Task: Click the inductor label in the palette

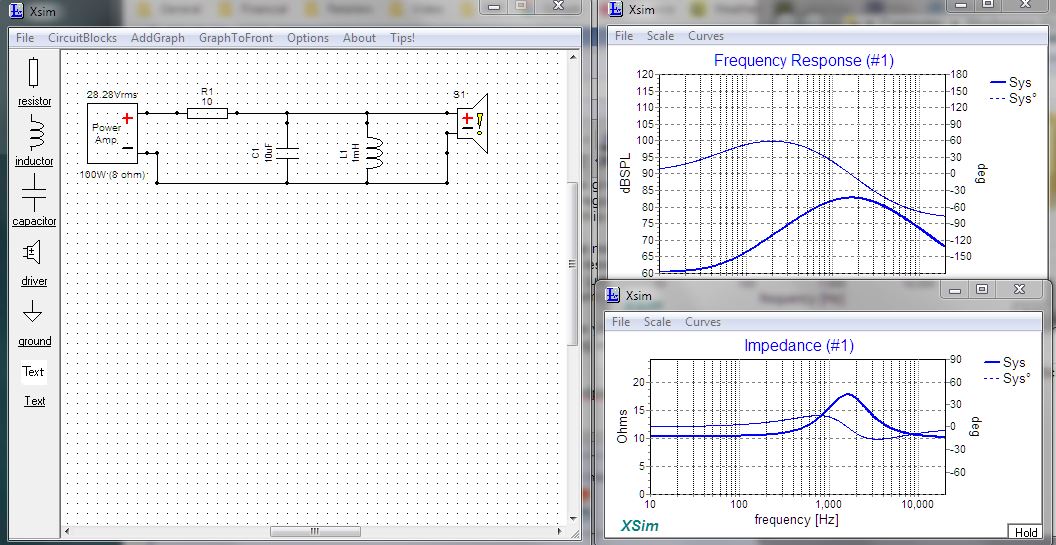Action: tap(34, 161)
